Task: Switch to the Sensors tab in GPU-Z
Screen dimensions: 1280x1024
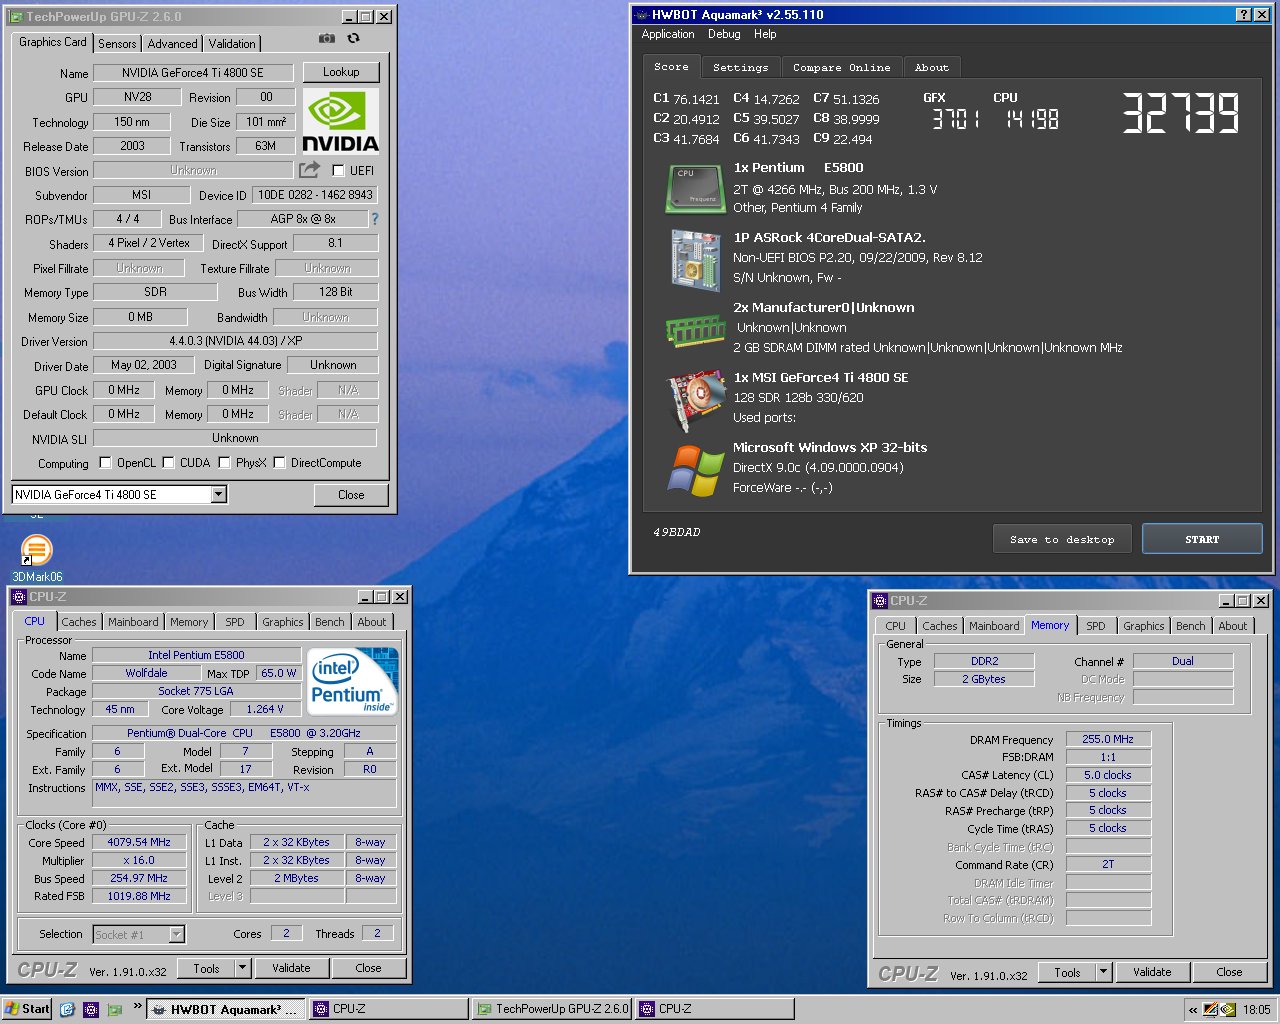Action: coord(117,43)
